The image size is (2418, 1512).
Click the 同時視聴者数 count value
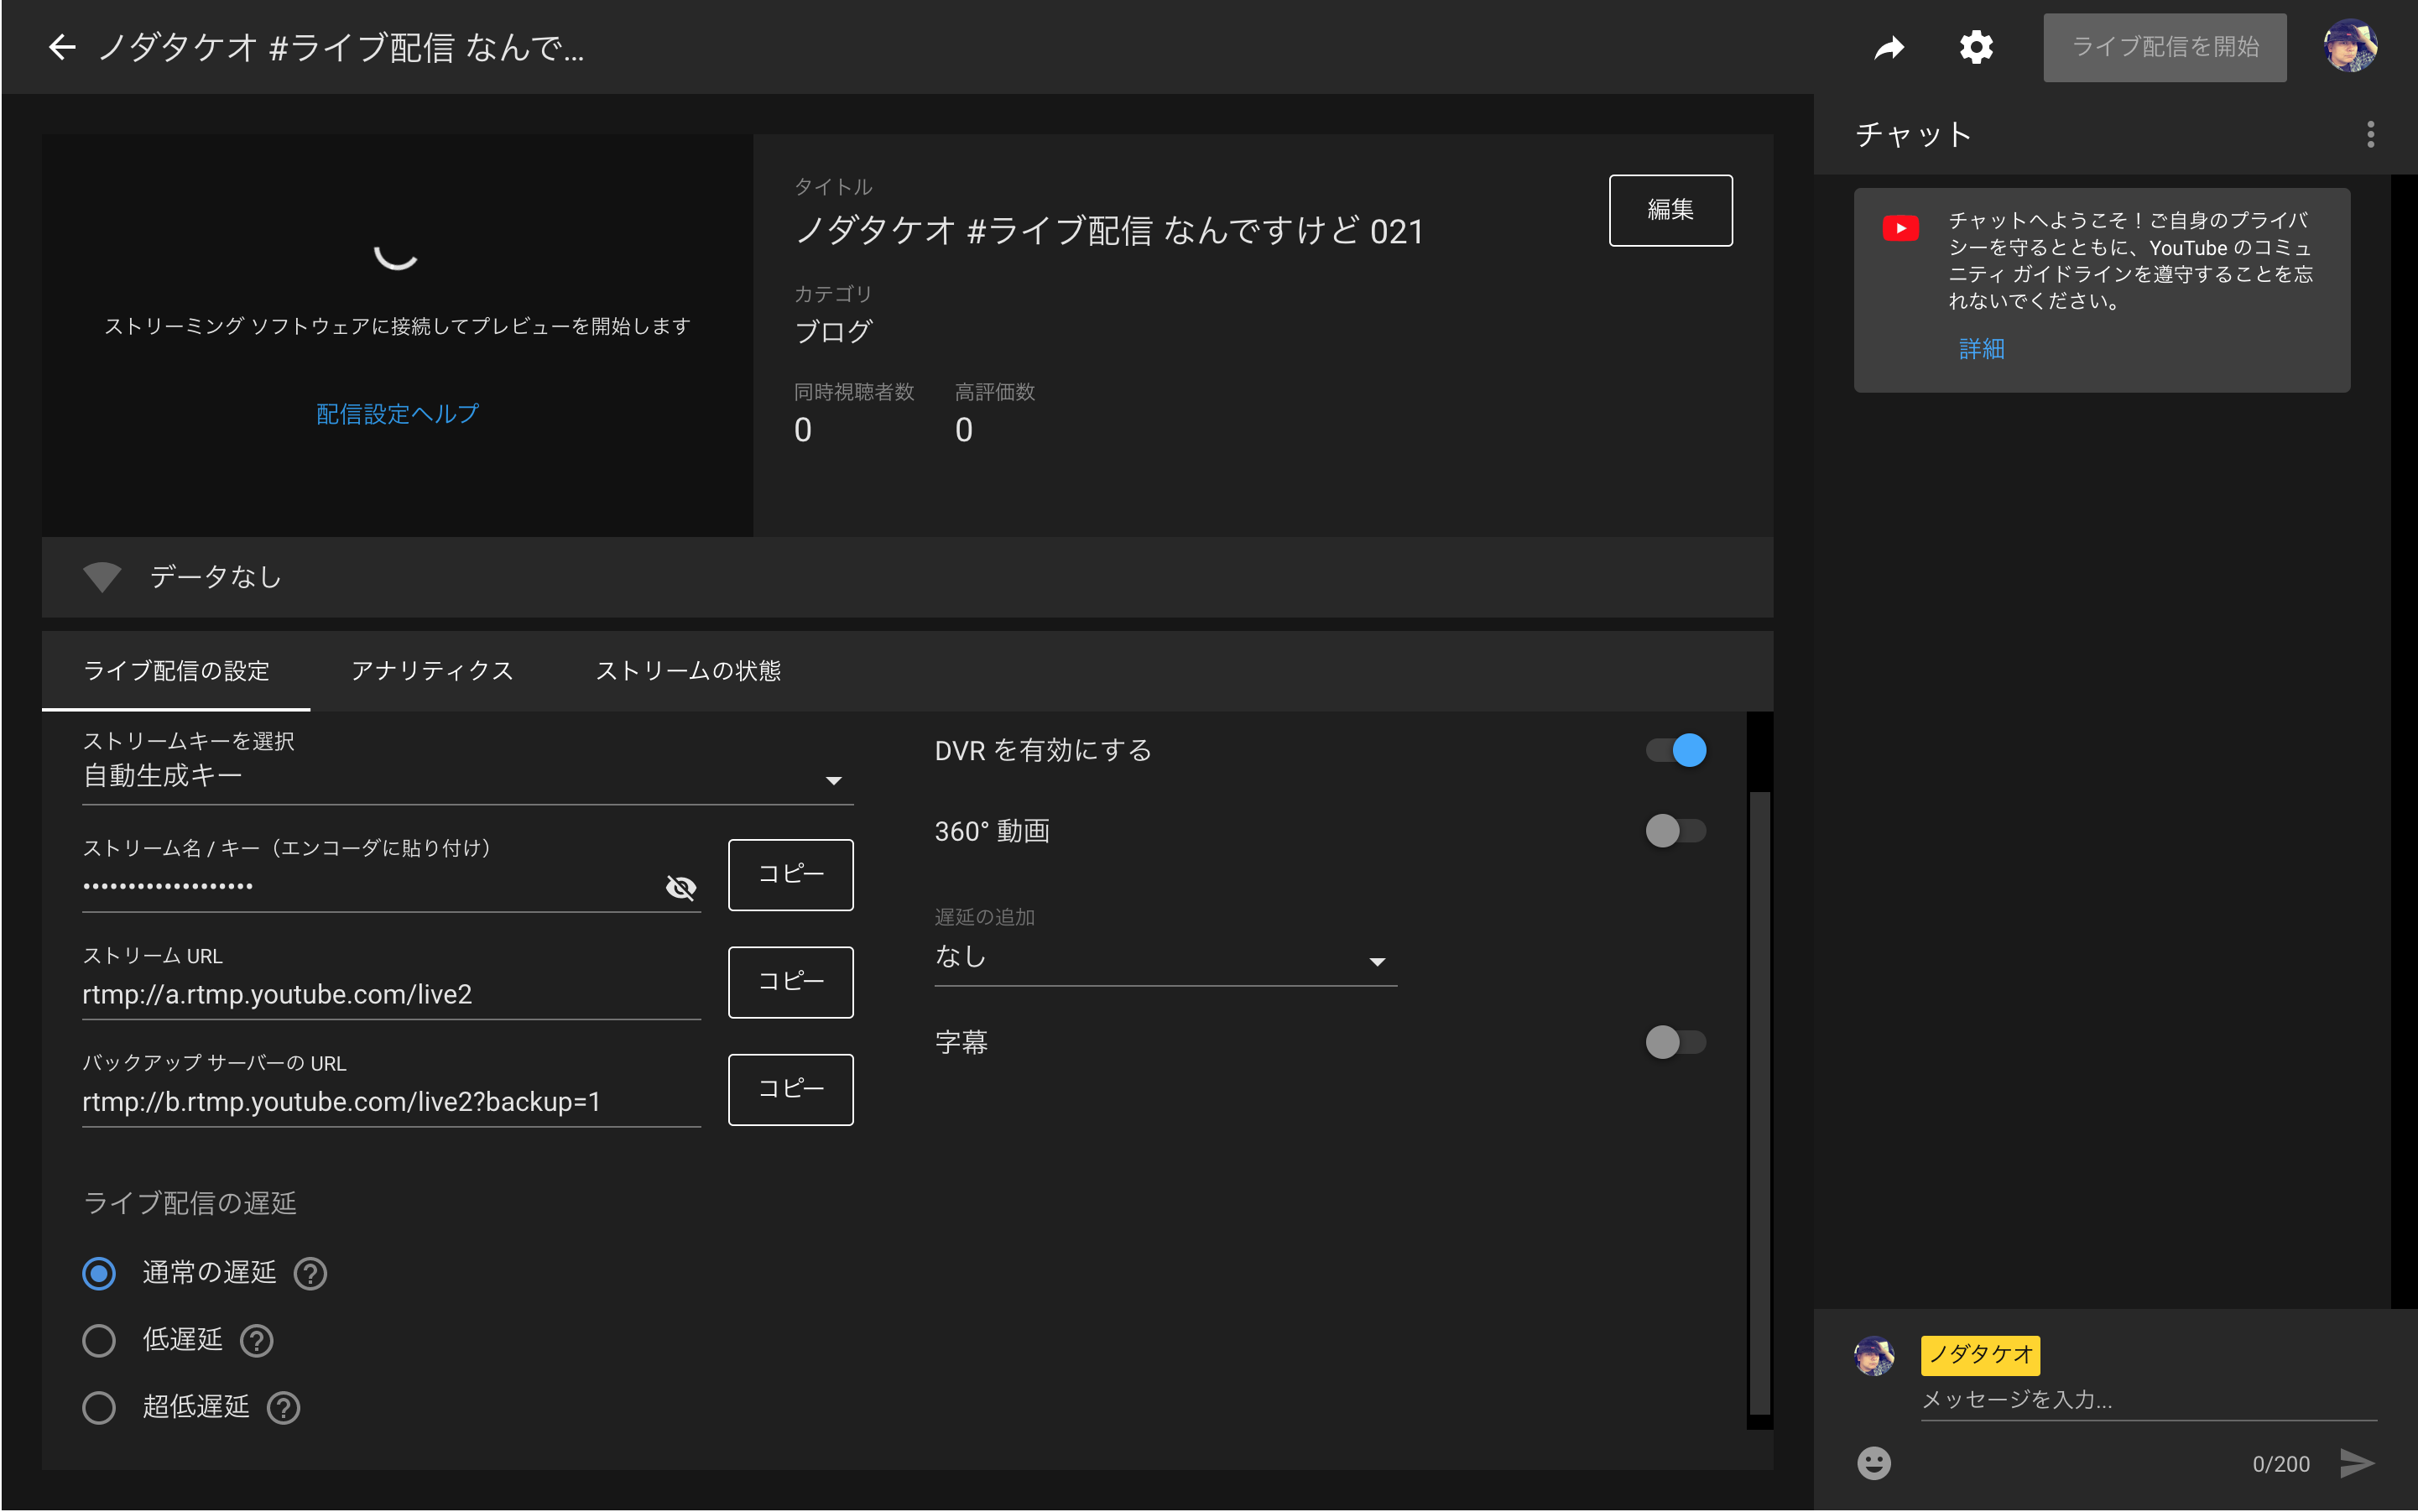click(802, 430)
